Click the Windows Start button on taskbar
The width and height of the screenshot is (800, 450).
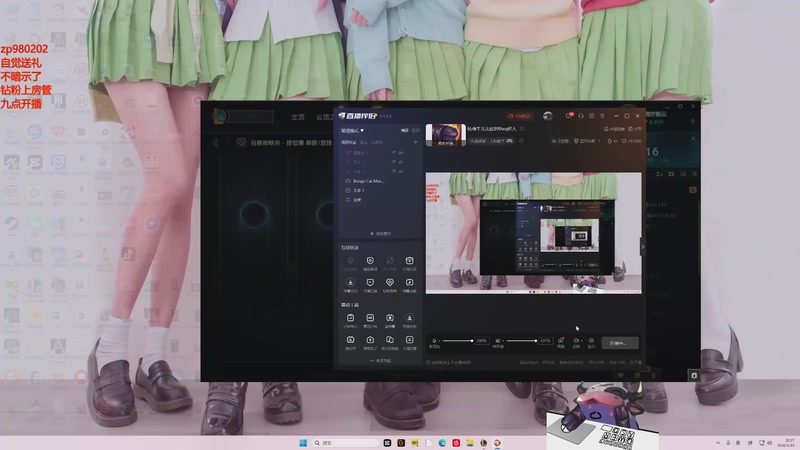coord(303,443)
